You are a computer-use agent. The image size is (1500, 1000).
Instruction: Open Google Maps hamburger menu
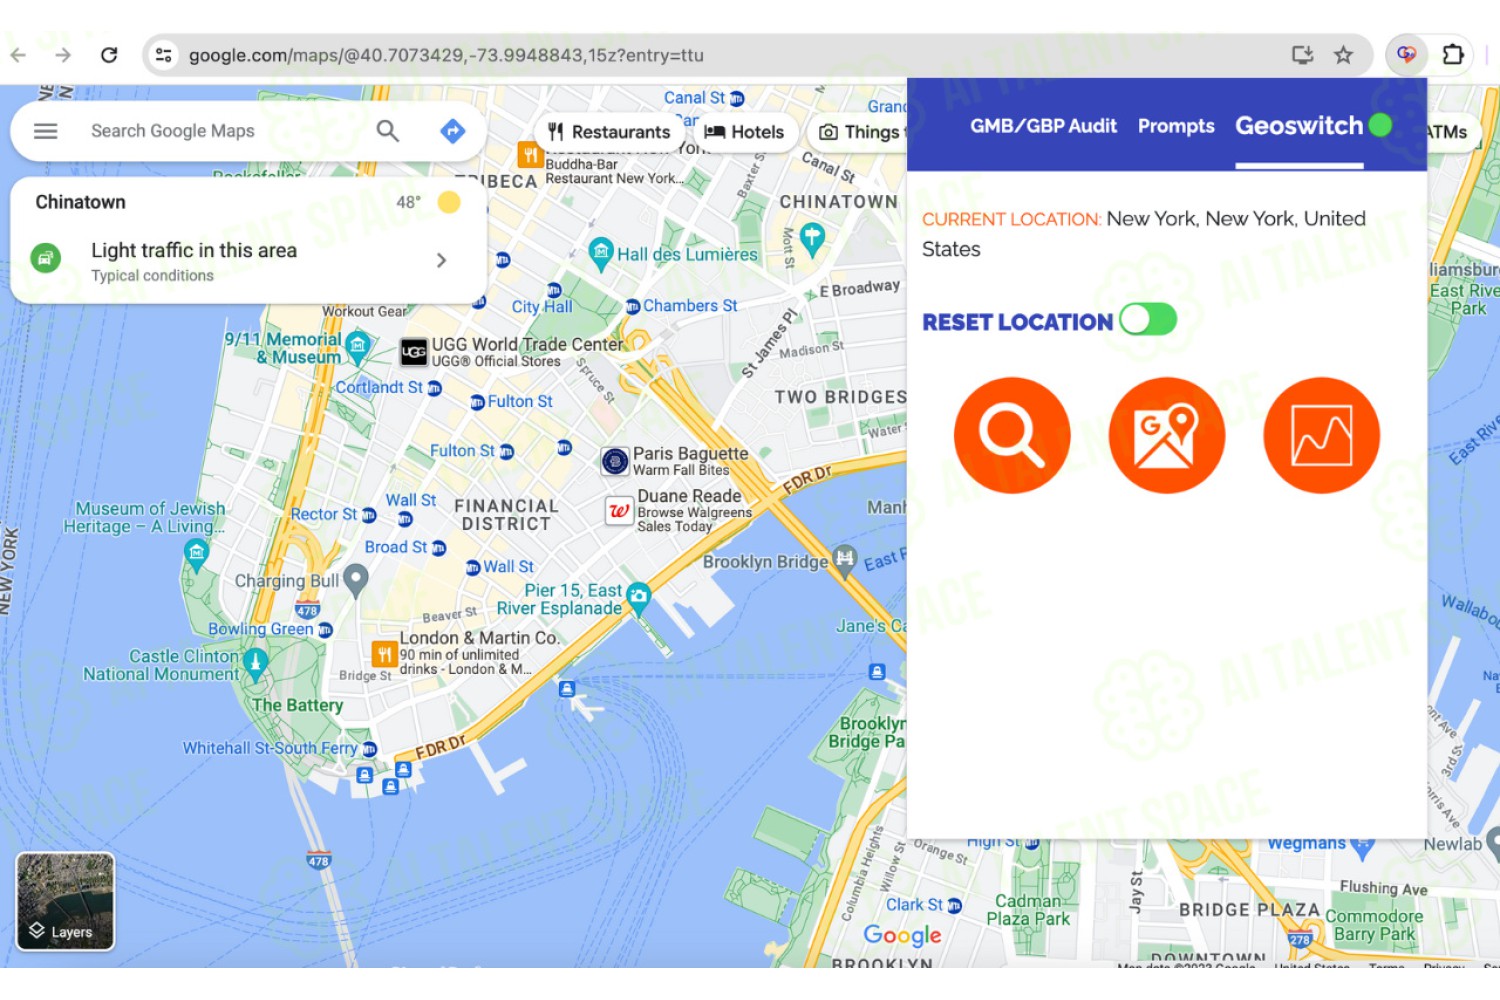tap(46, 131)
